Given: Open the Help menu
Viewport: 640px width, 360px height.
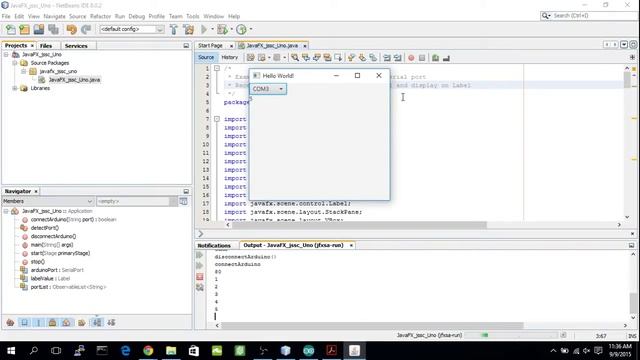Looking at the screenshot, I should (234, 16).
